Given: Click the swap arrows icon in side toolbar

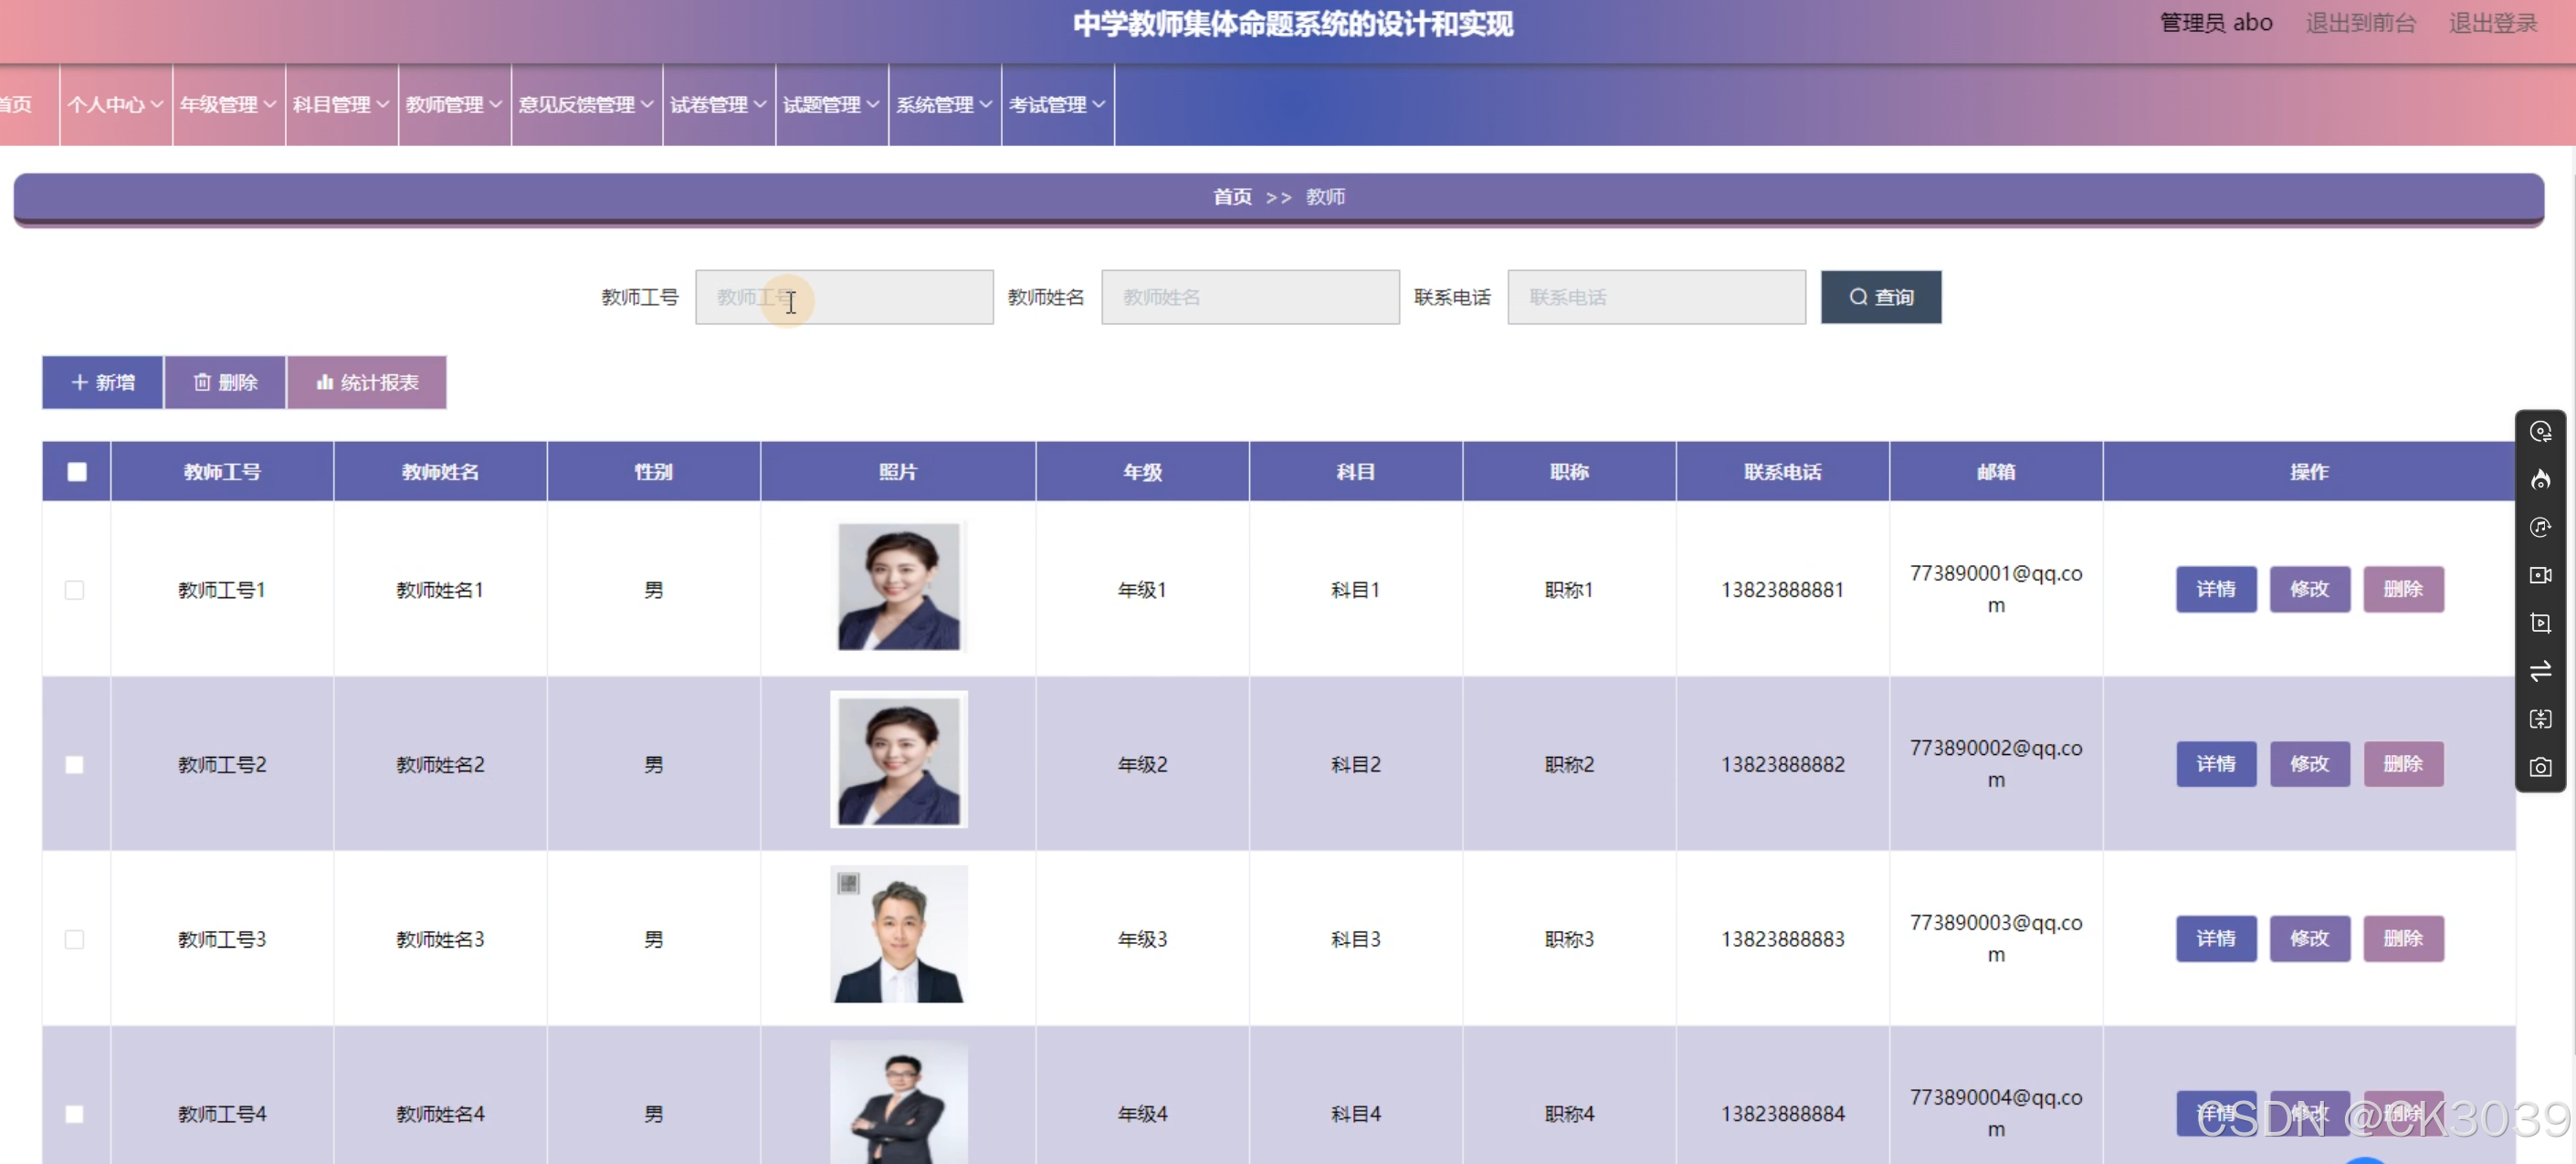Looking at the screenshot, I should click(x=2540, y=671).
